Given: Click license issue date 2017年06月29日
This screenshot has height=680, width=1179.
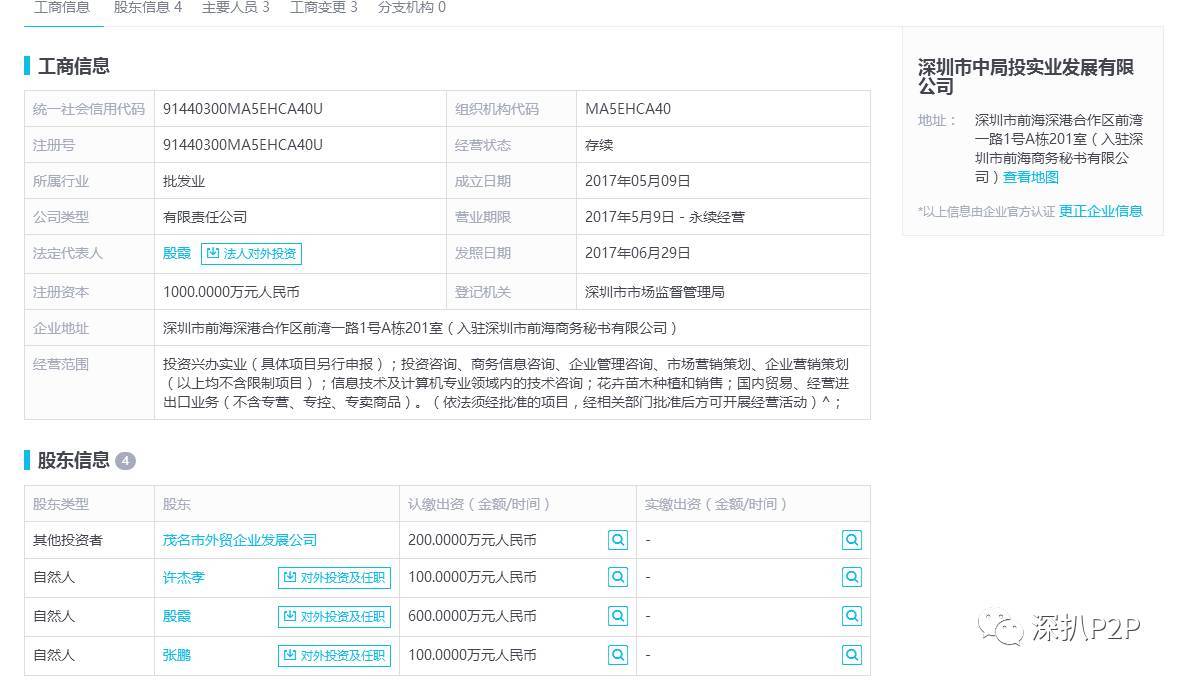Looking at the screenshot, I should (x=638, y=253).
